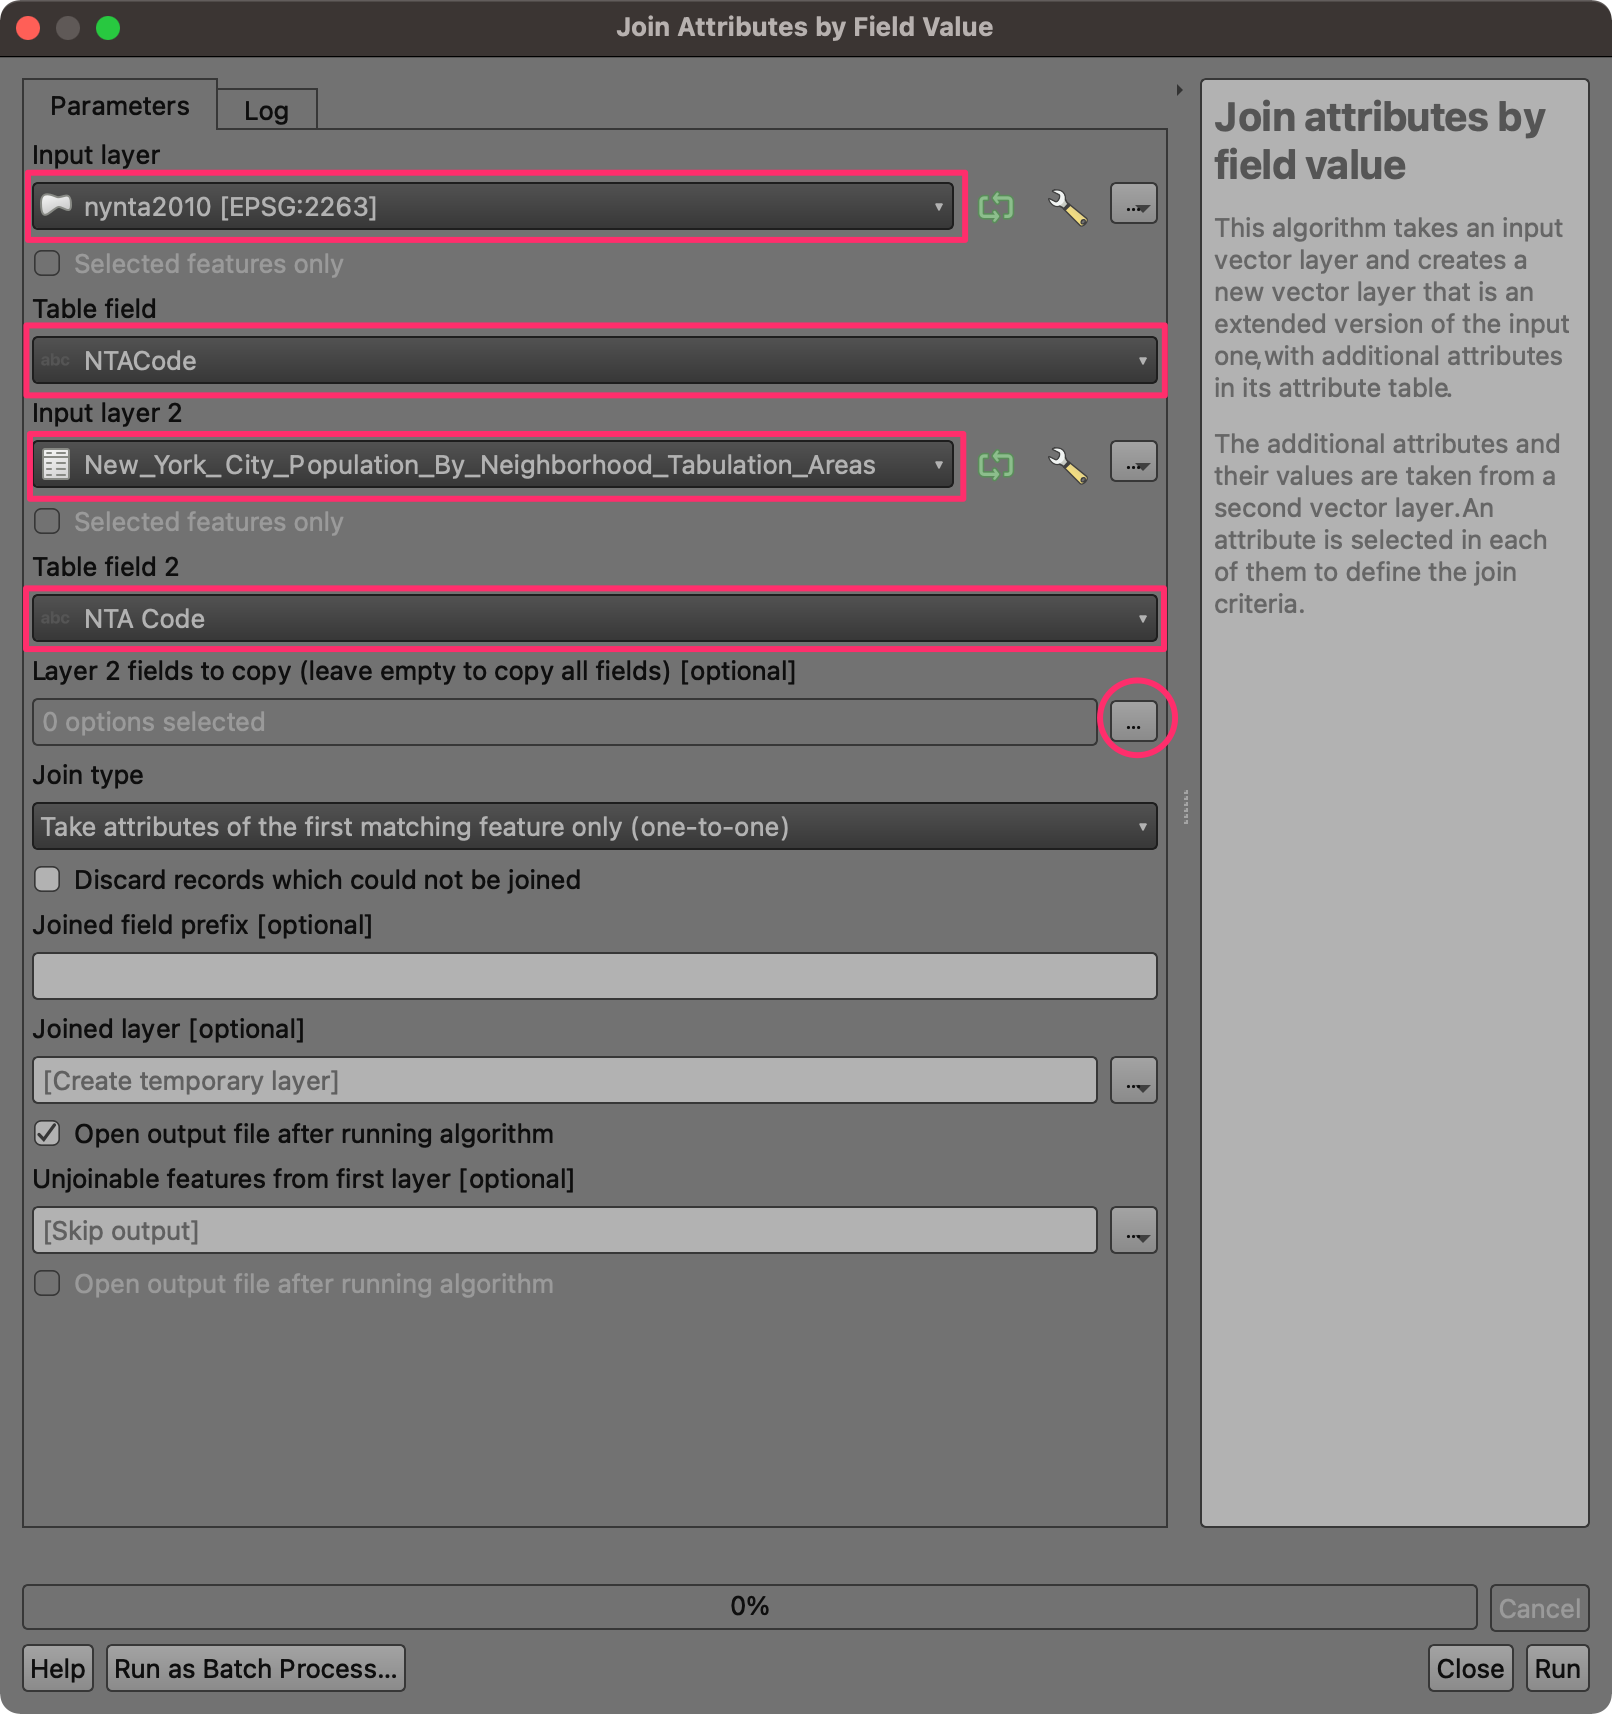Click the Joined layer output field

tap(565, 1081)
